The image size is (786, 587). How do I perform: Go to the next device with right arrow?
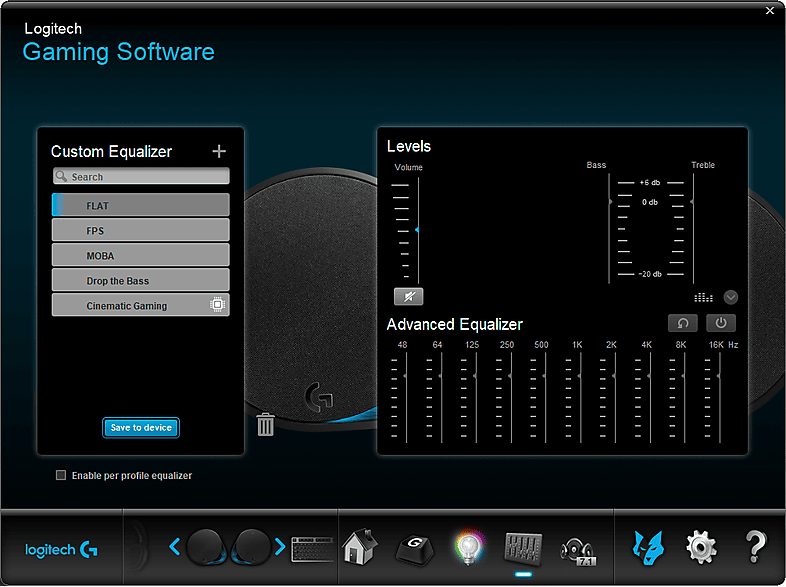(280, 547)
